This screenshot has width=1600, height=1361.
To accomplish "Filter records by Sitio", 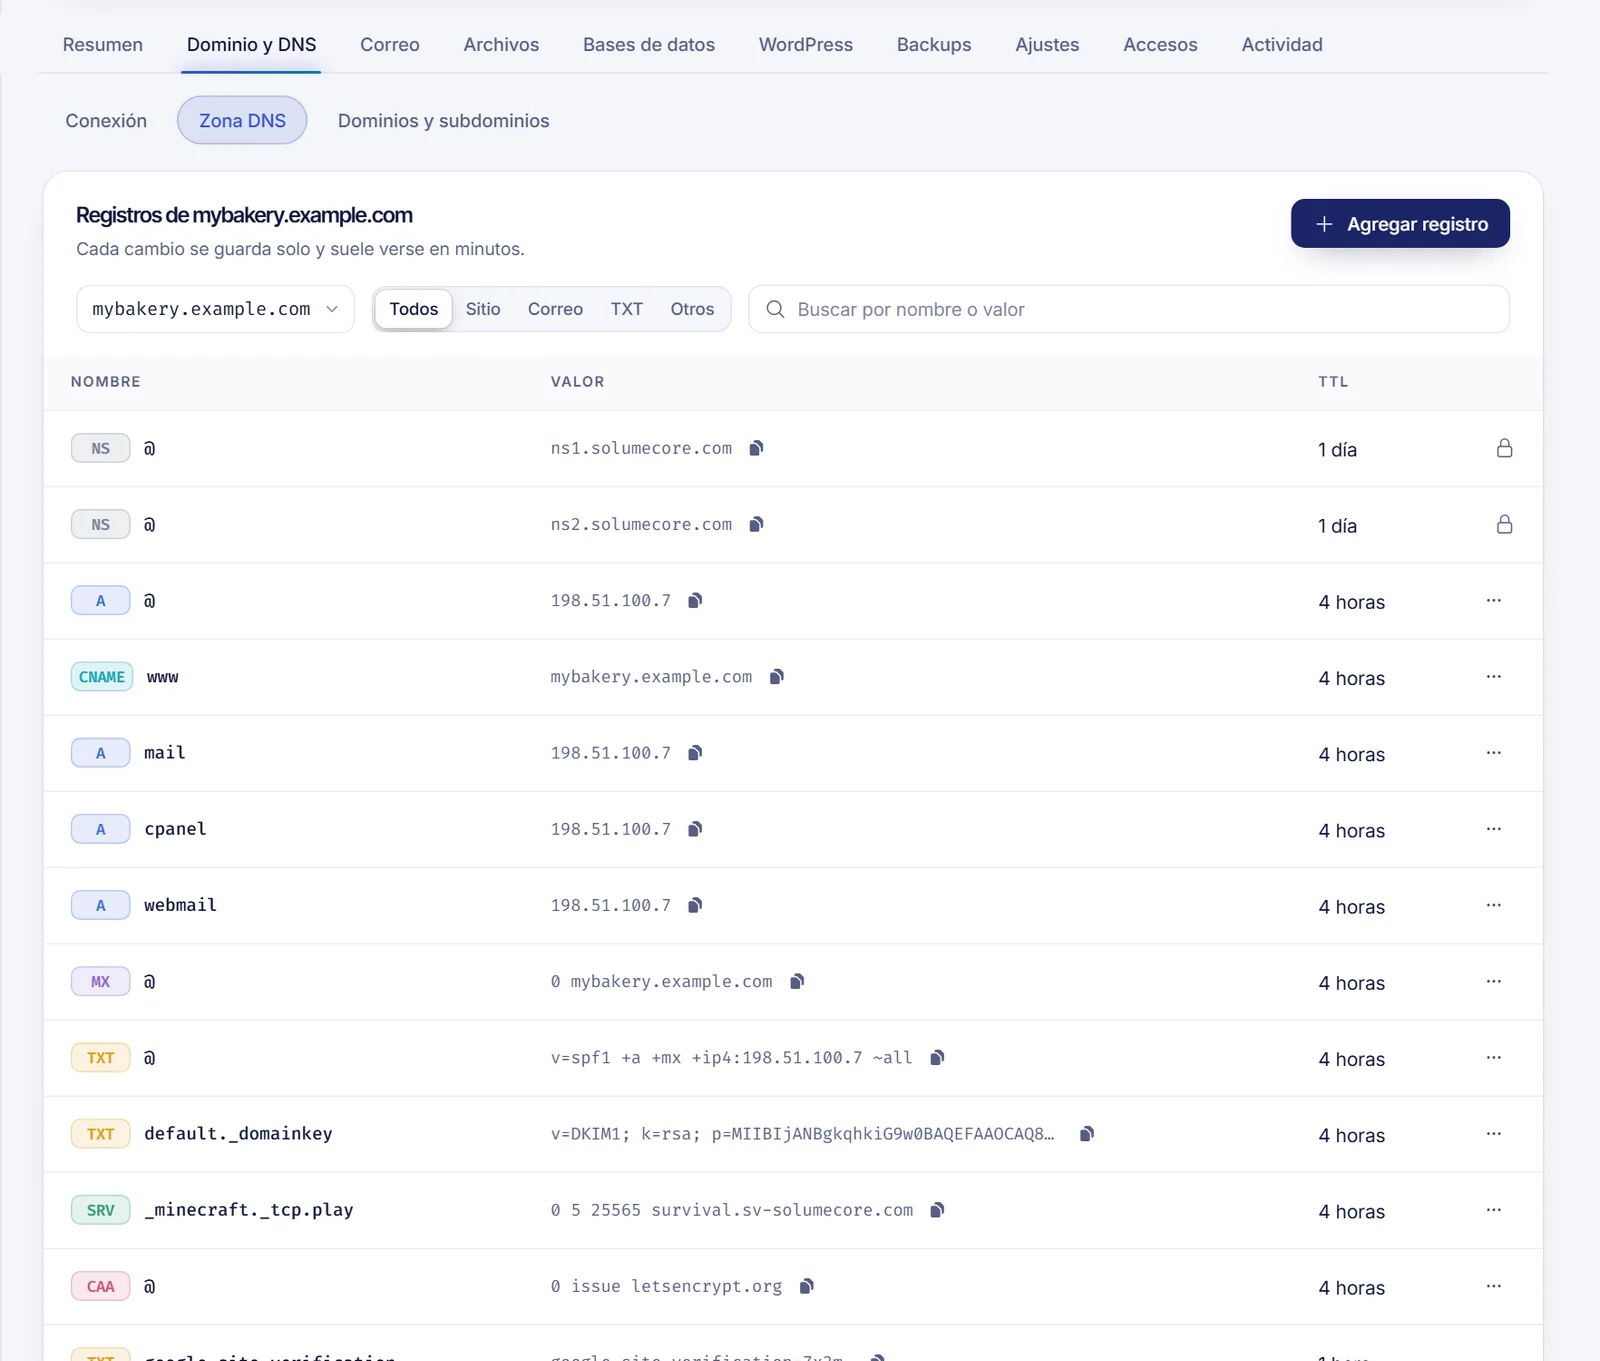I will 483,309.
